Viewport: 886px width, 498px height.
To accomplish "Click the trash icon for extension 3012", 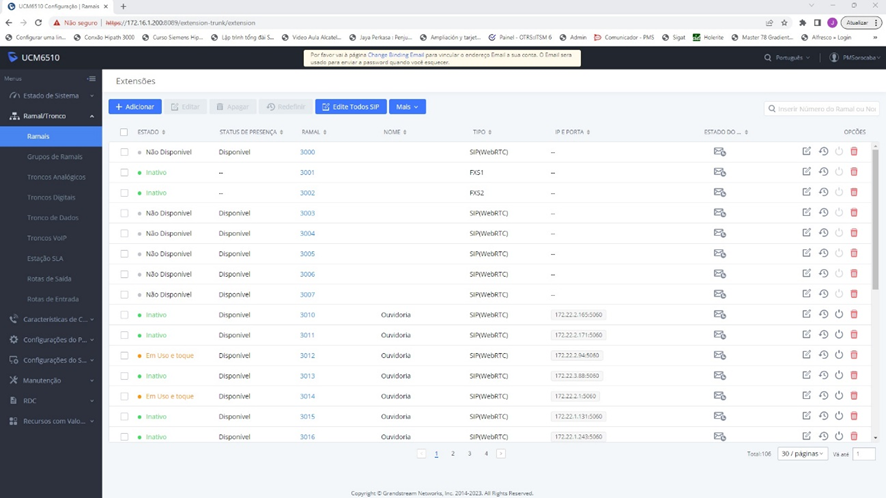I will [x=854, y=356].
